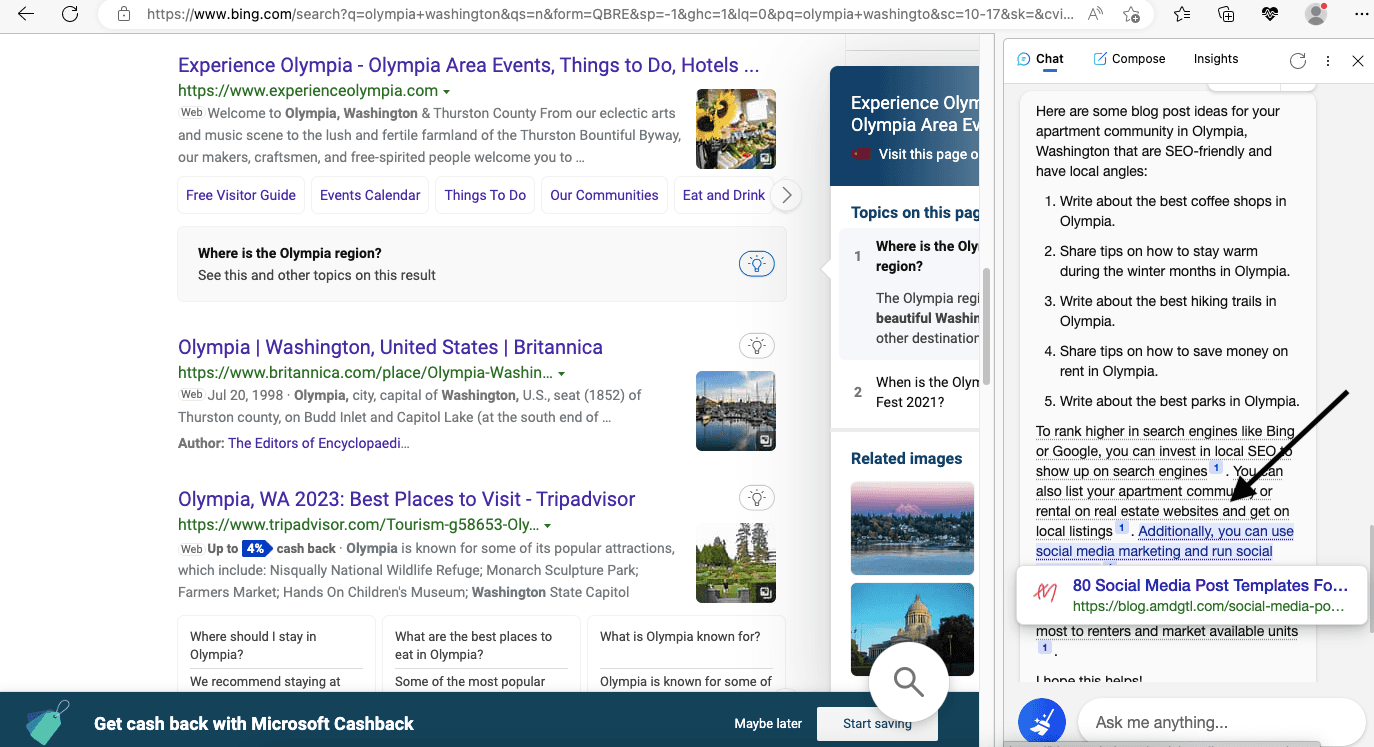Open sidebar more options menu
1374x747 pixels.
tap(1328, 60)
